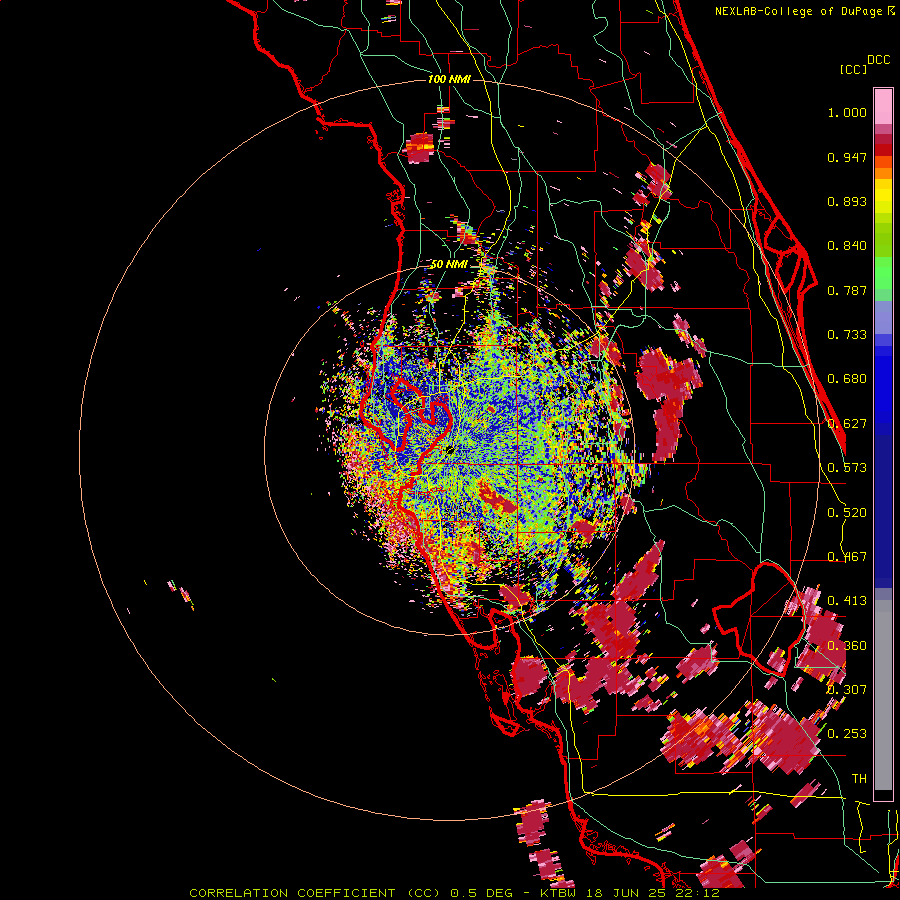Select the 1.000 legend value
This screenshot has height=900, width=900.
[x=847, y=112]
